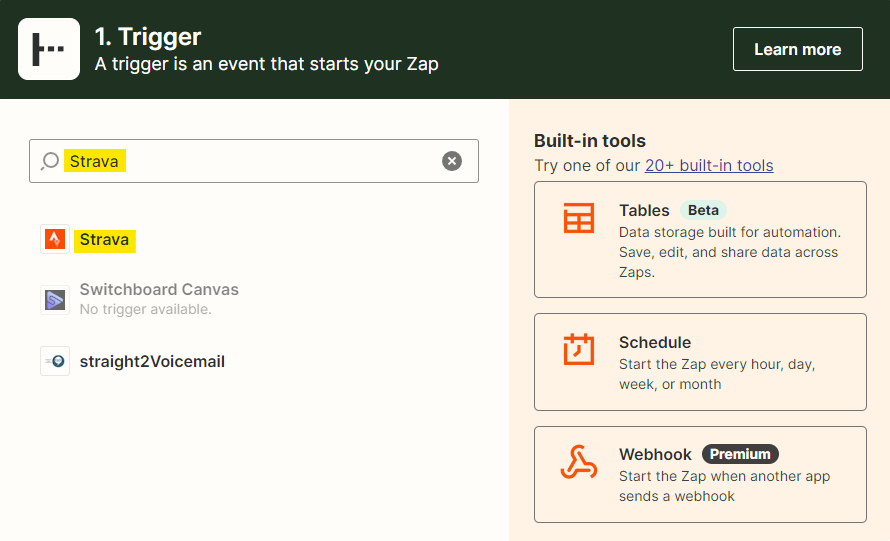
Task: Click the Trigger step icon in header
Action: pyautogui.click(x=49, y=49)
